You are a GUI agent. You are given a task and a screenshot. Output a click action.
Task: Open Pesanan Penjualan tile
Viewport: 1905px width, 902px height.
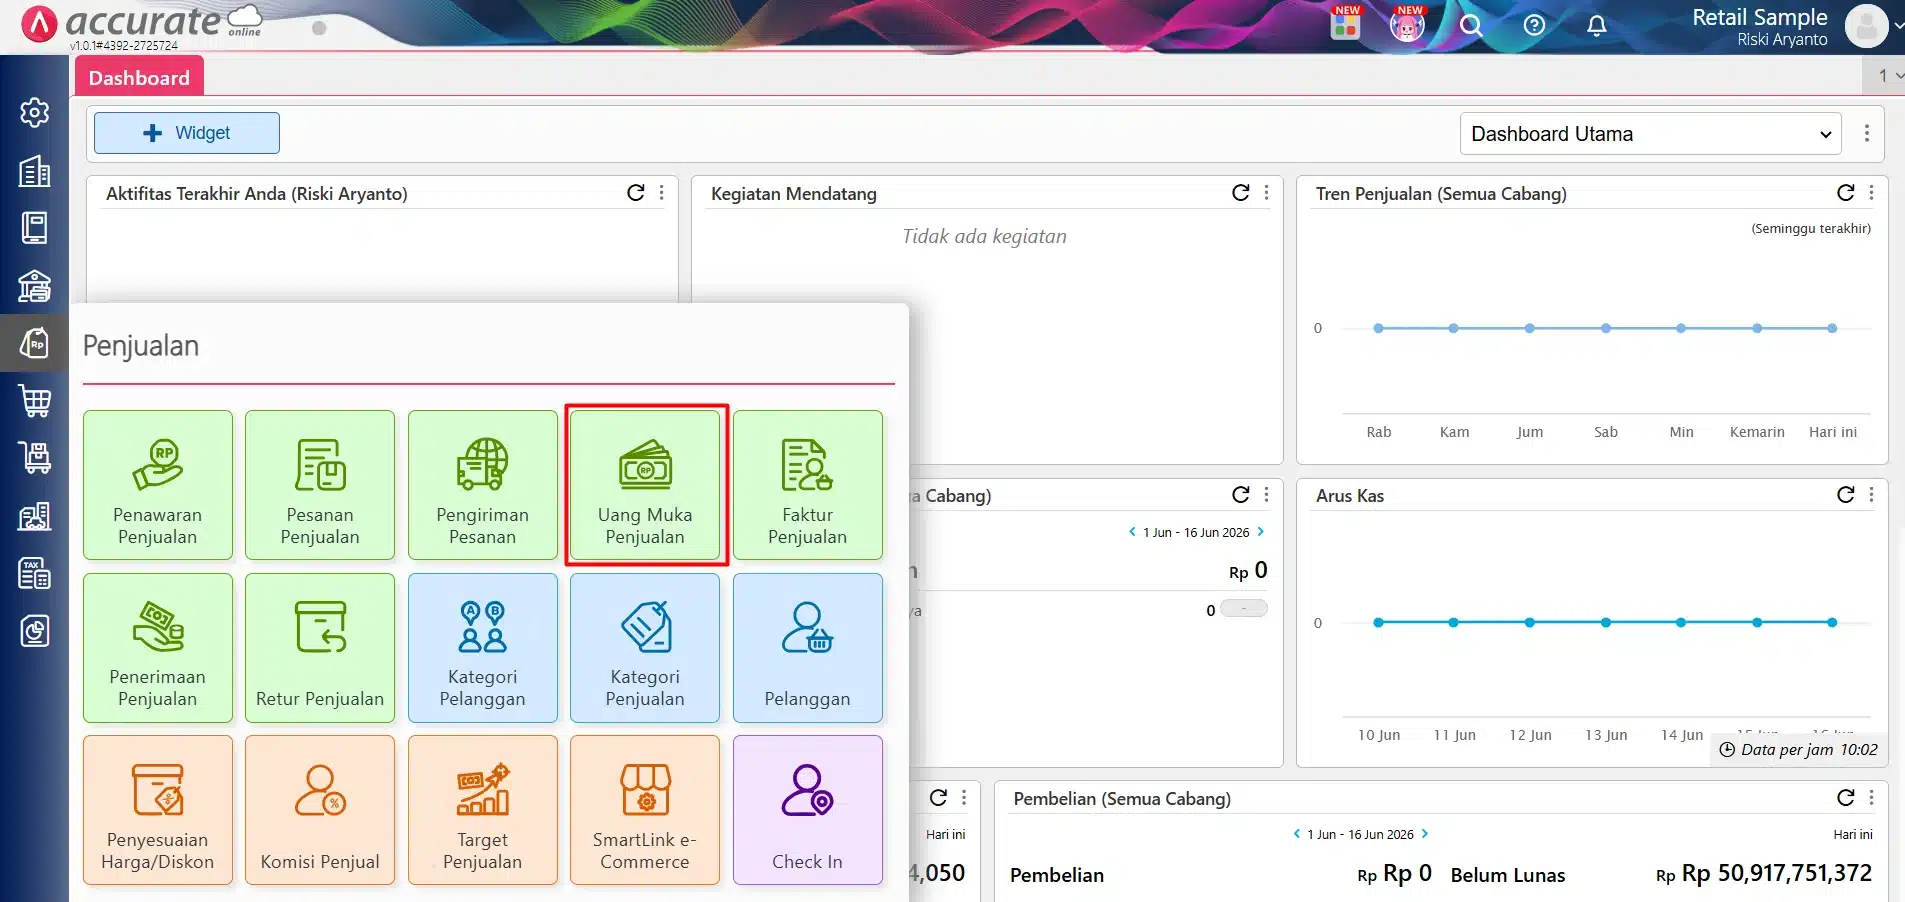pos(320,485)
